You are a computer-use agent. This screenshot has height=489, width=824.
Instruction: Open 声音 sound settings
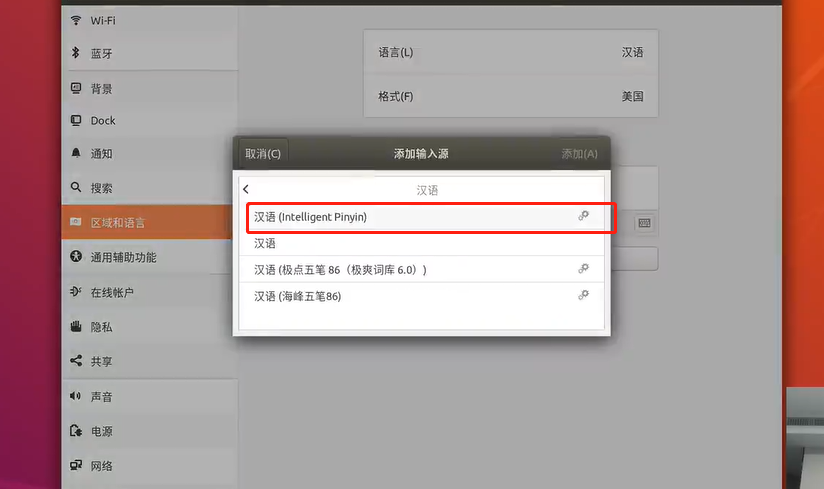(x=150, y=397)
